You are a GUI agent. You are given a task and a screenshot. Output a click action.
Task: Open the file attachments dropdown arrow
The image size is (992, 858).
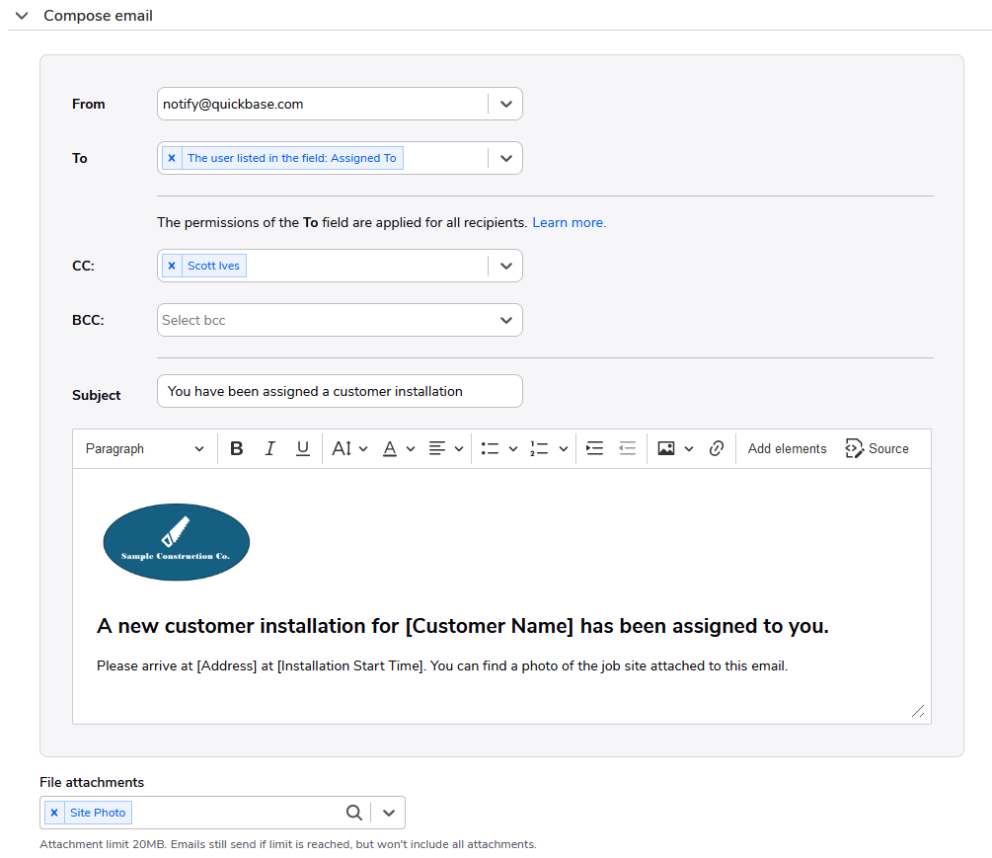[x=388, y=812]
